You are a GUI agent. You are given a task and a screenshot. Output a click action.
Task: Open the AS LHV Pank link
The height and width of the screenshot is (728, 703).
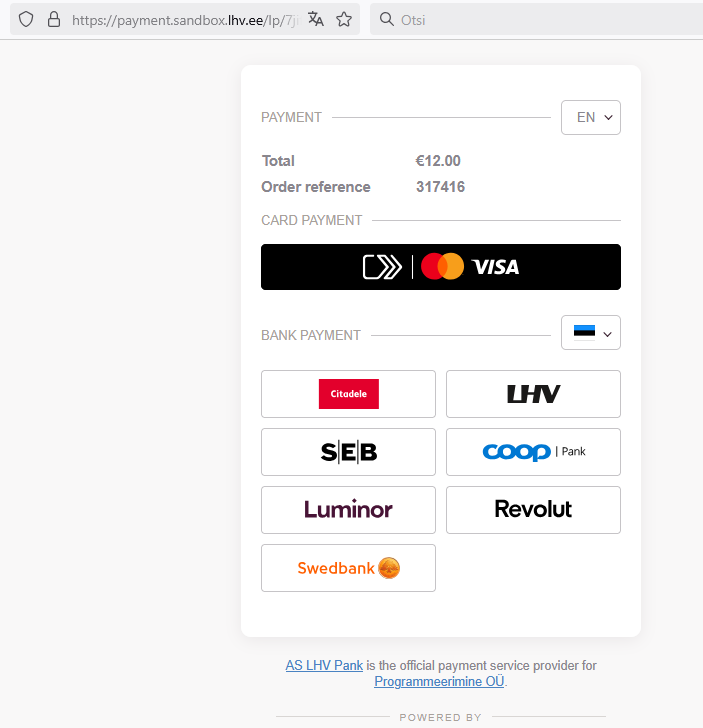tap(324, 665)
